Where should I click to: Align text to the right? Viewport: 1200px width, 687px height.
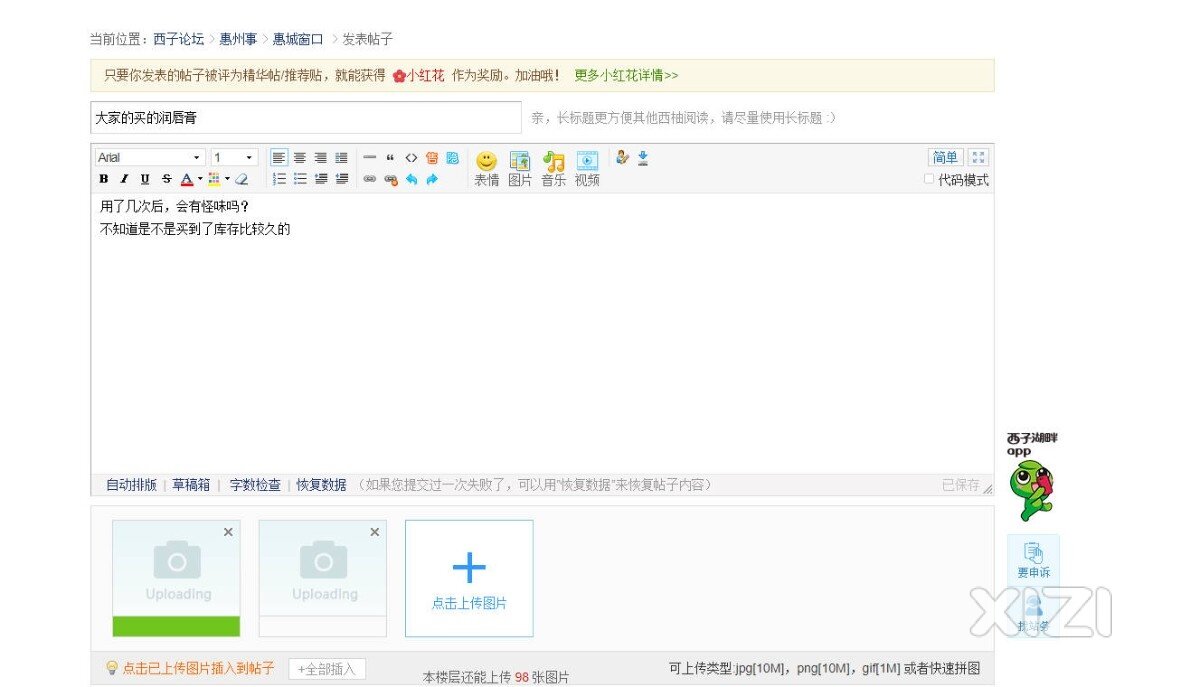click(321, 158)
